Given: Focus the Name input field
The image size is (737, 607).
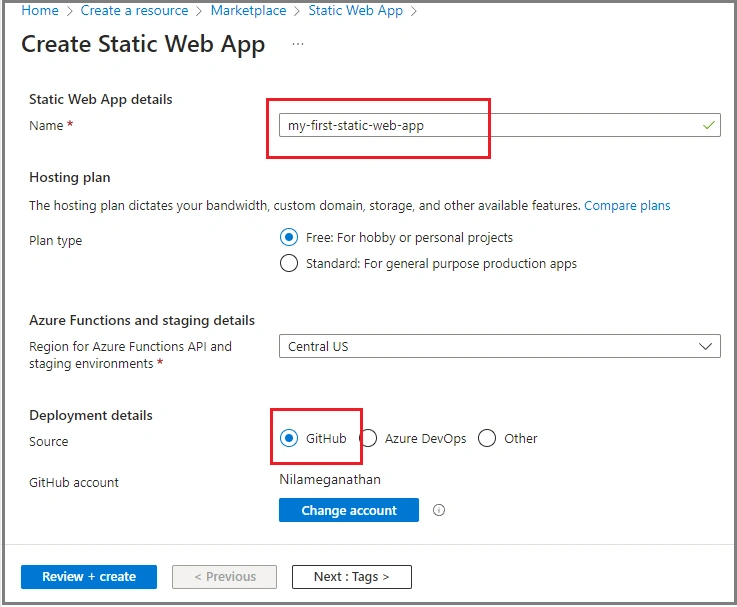Looking at the screenshot, I should click(x=500, y=125).
